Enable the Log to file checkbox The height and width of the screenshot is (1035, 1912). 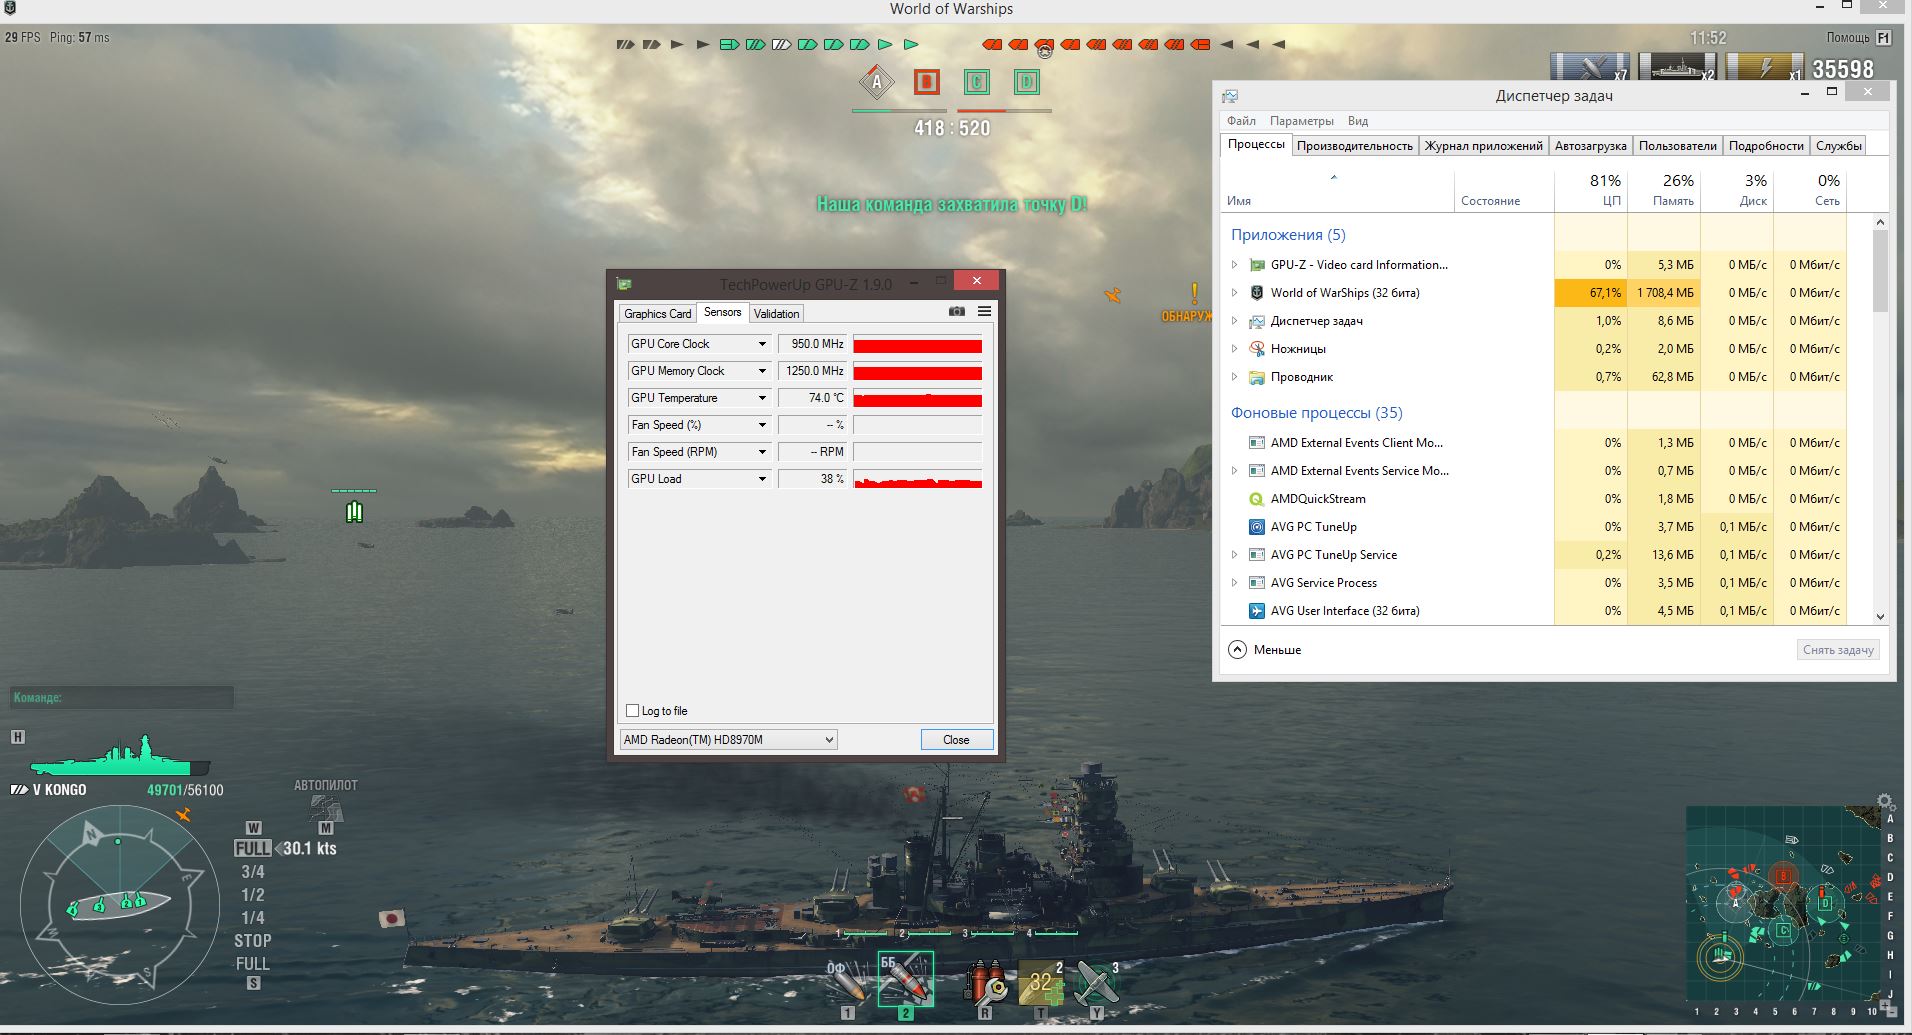[632, 711]
